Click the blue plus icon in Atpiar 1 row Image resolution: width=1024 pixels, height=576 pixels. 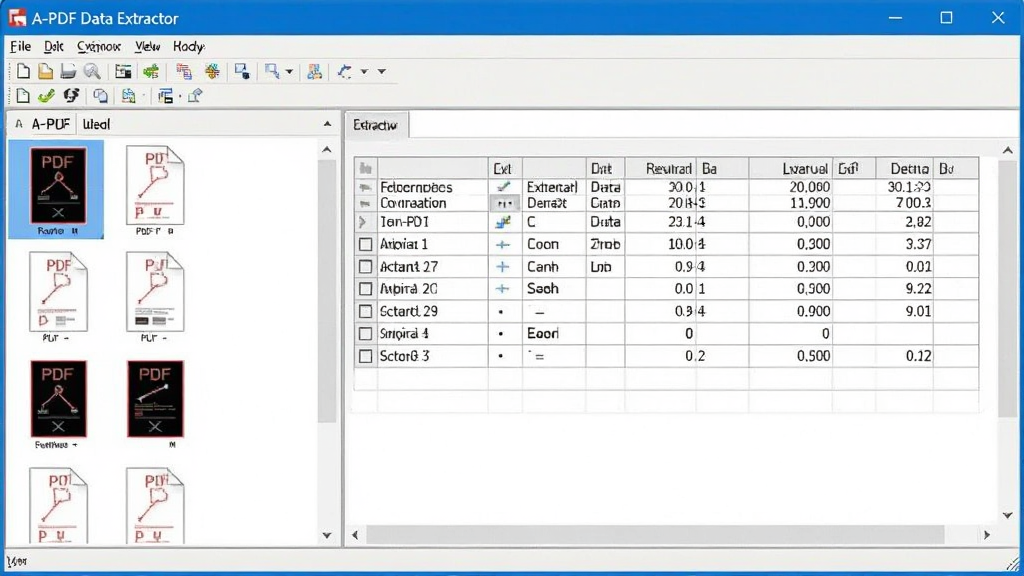click(502, 244)
